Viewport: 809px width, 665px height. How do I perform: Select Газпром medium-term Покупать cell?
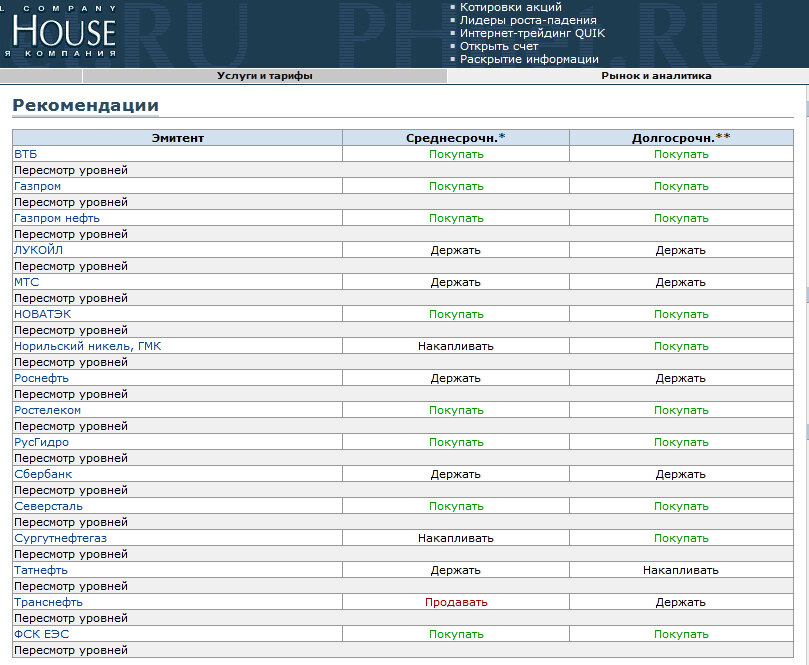coord(456,186)
